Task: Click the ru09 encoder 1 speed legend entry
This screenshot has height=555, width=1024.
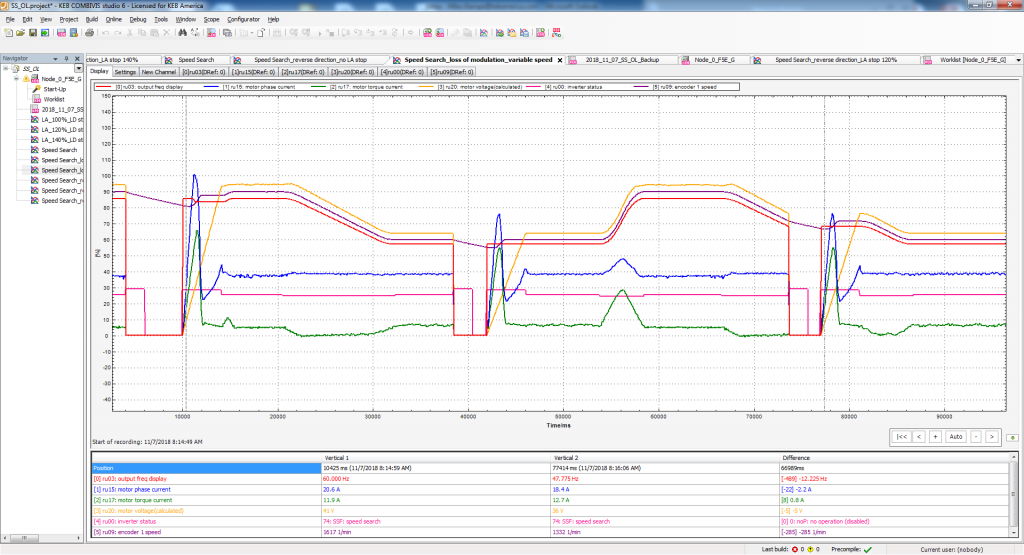Action: 677,87
